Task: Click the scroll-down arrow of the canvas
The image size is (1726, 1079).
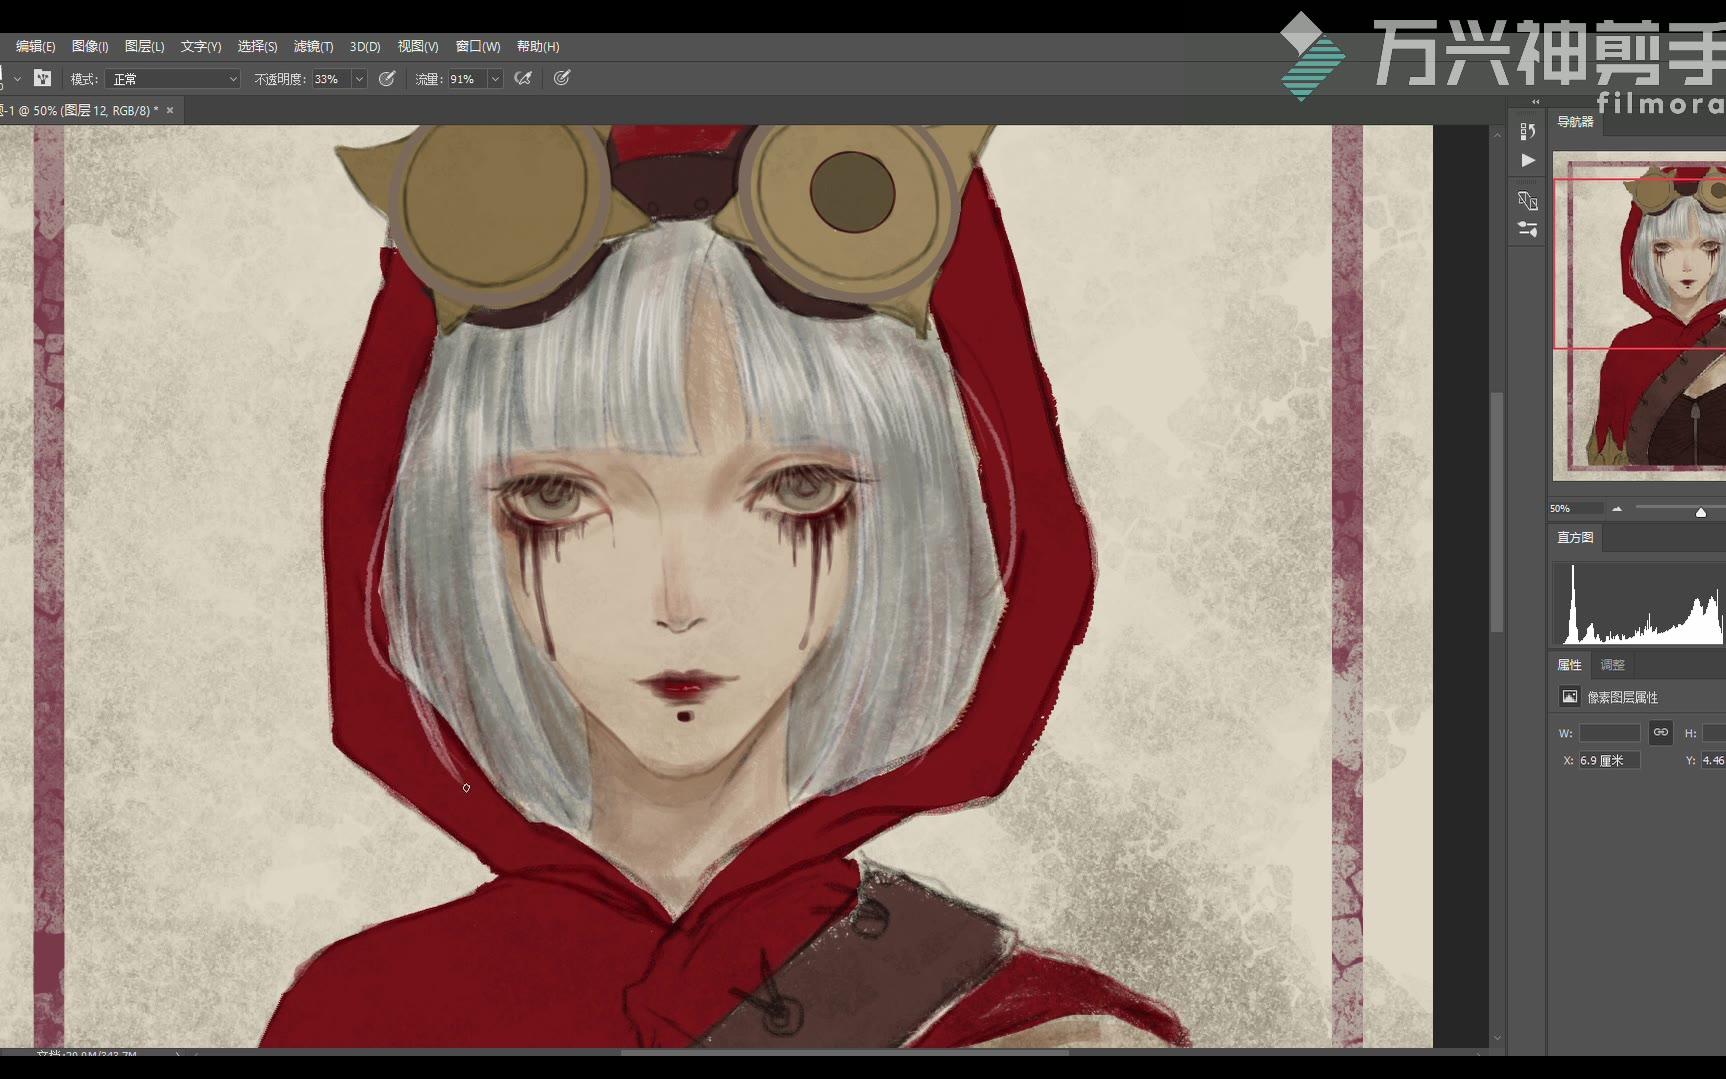Action: coord(1496,1038)
